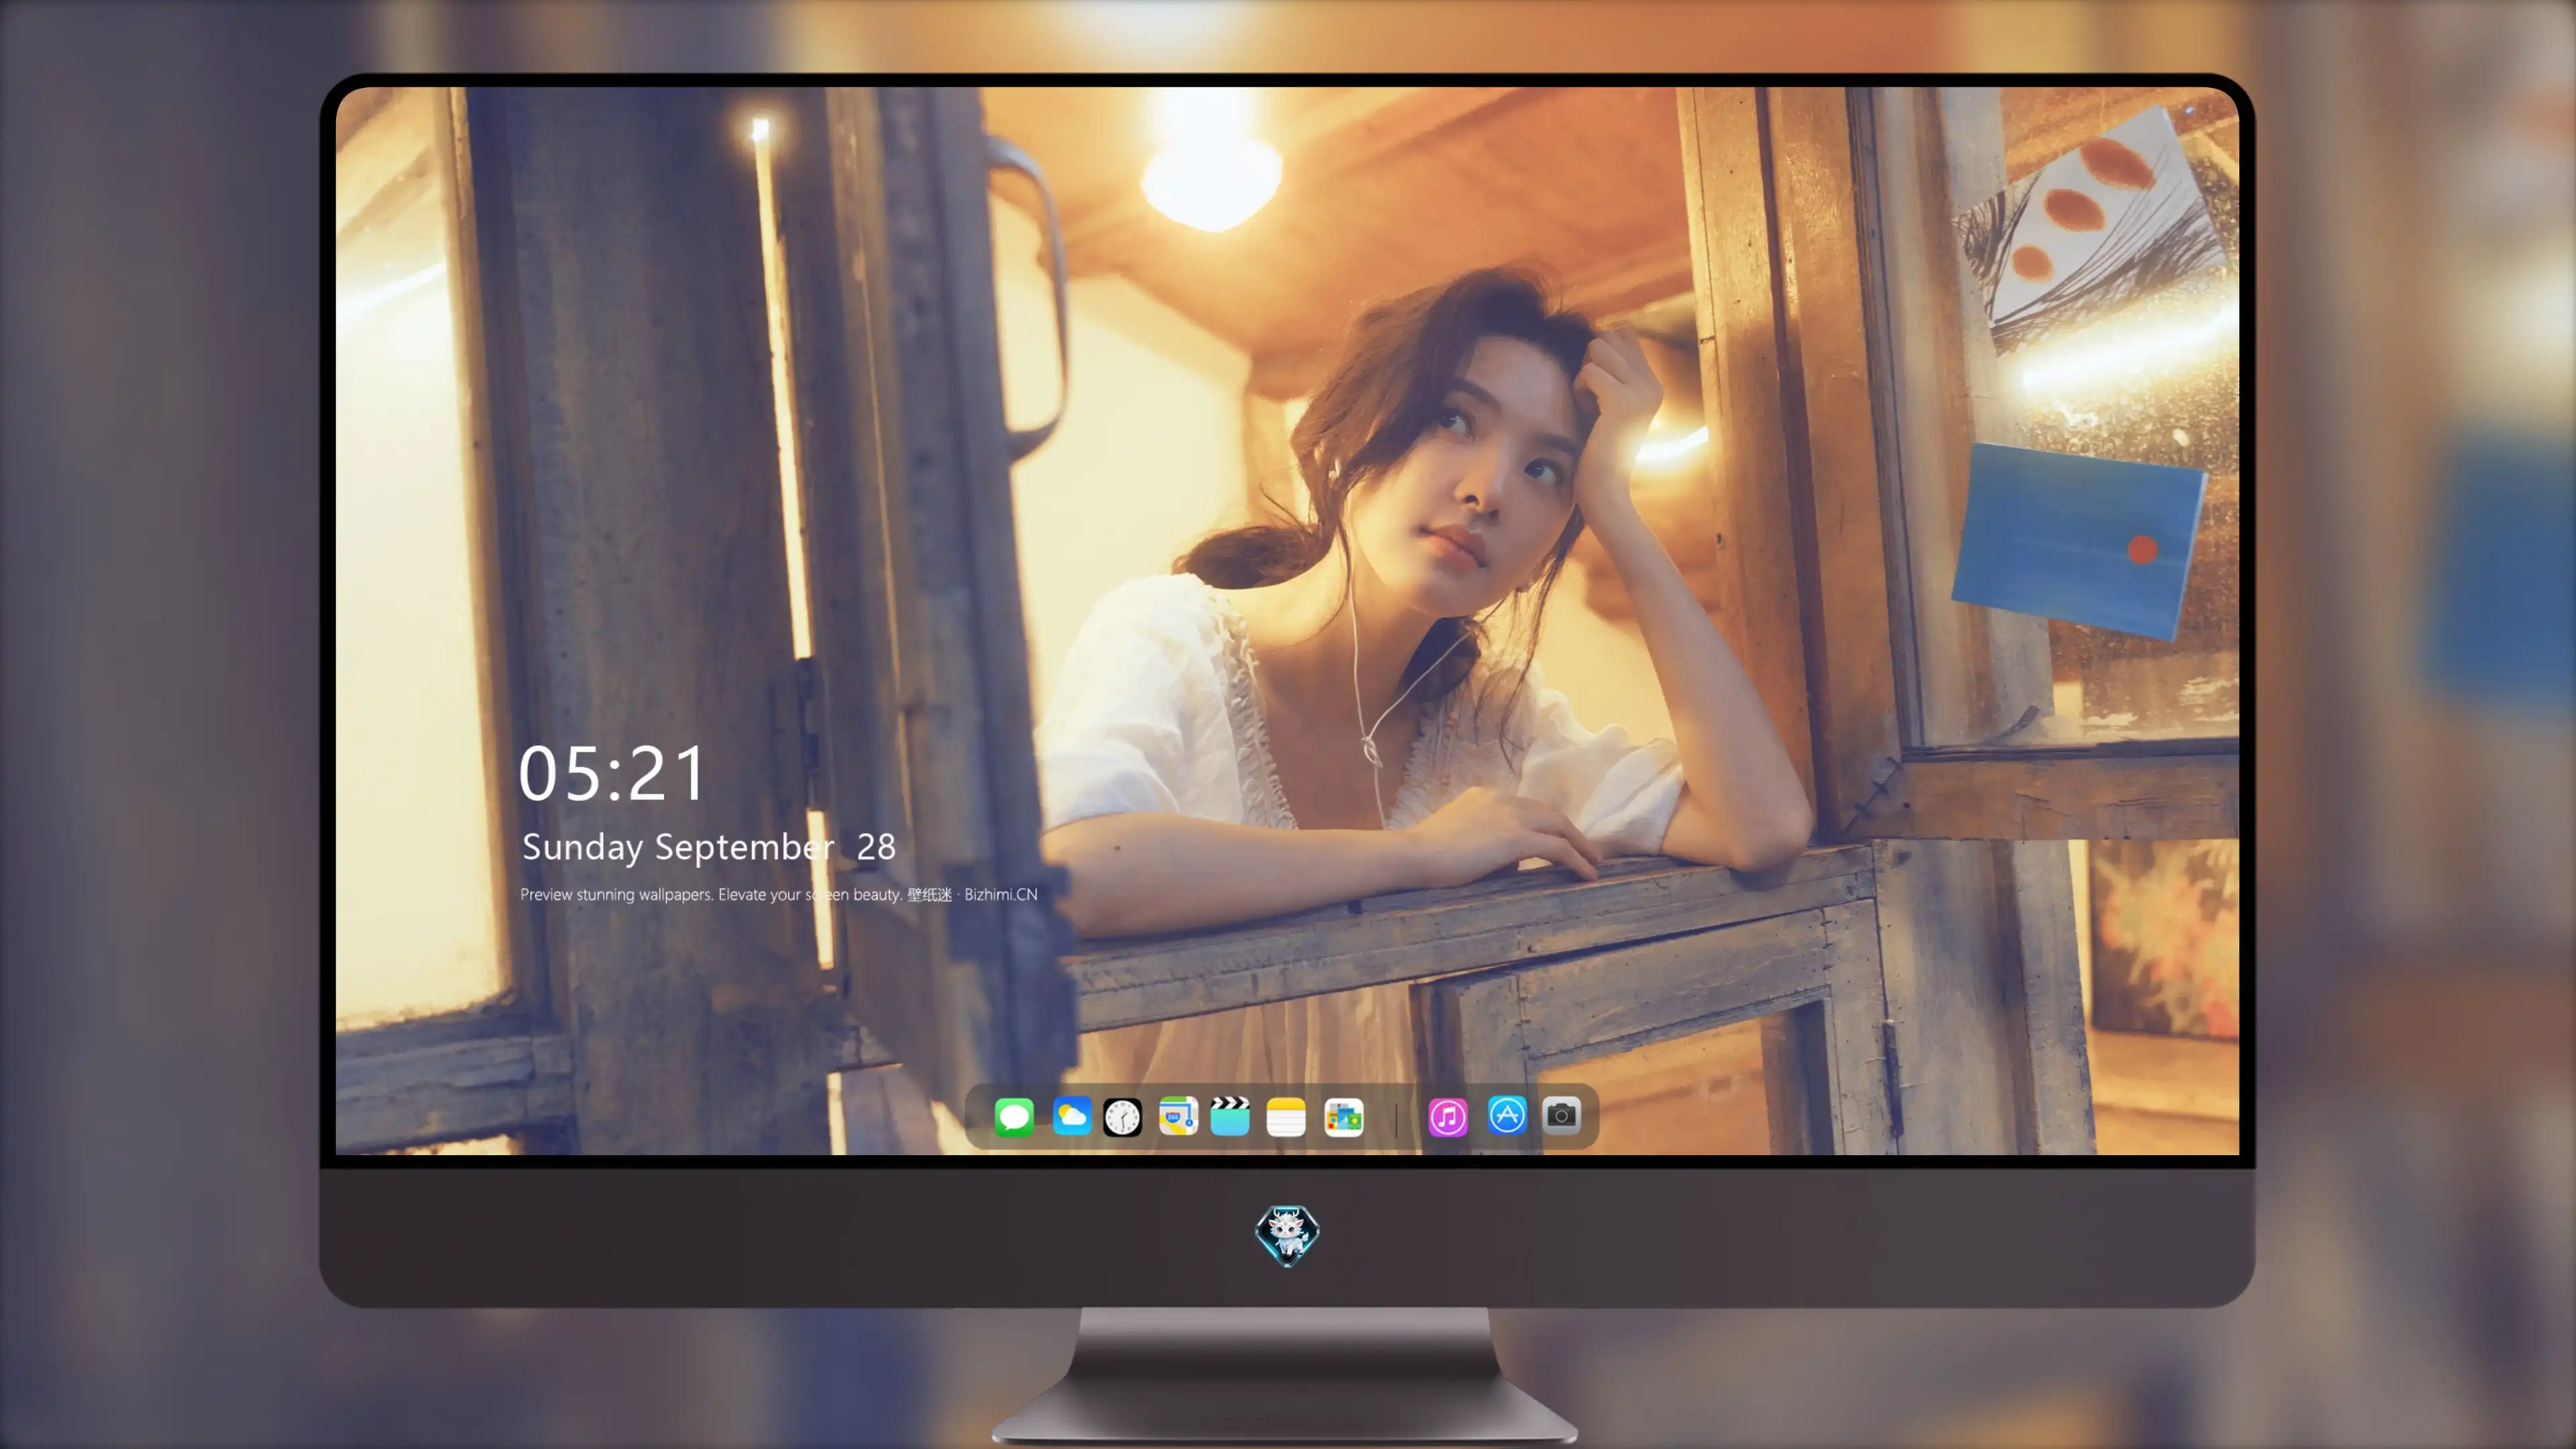This screenshot has height=1449, width=2576.
Task: Open the blue App Store icon
Action: coord(1507,1115)
